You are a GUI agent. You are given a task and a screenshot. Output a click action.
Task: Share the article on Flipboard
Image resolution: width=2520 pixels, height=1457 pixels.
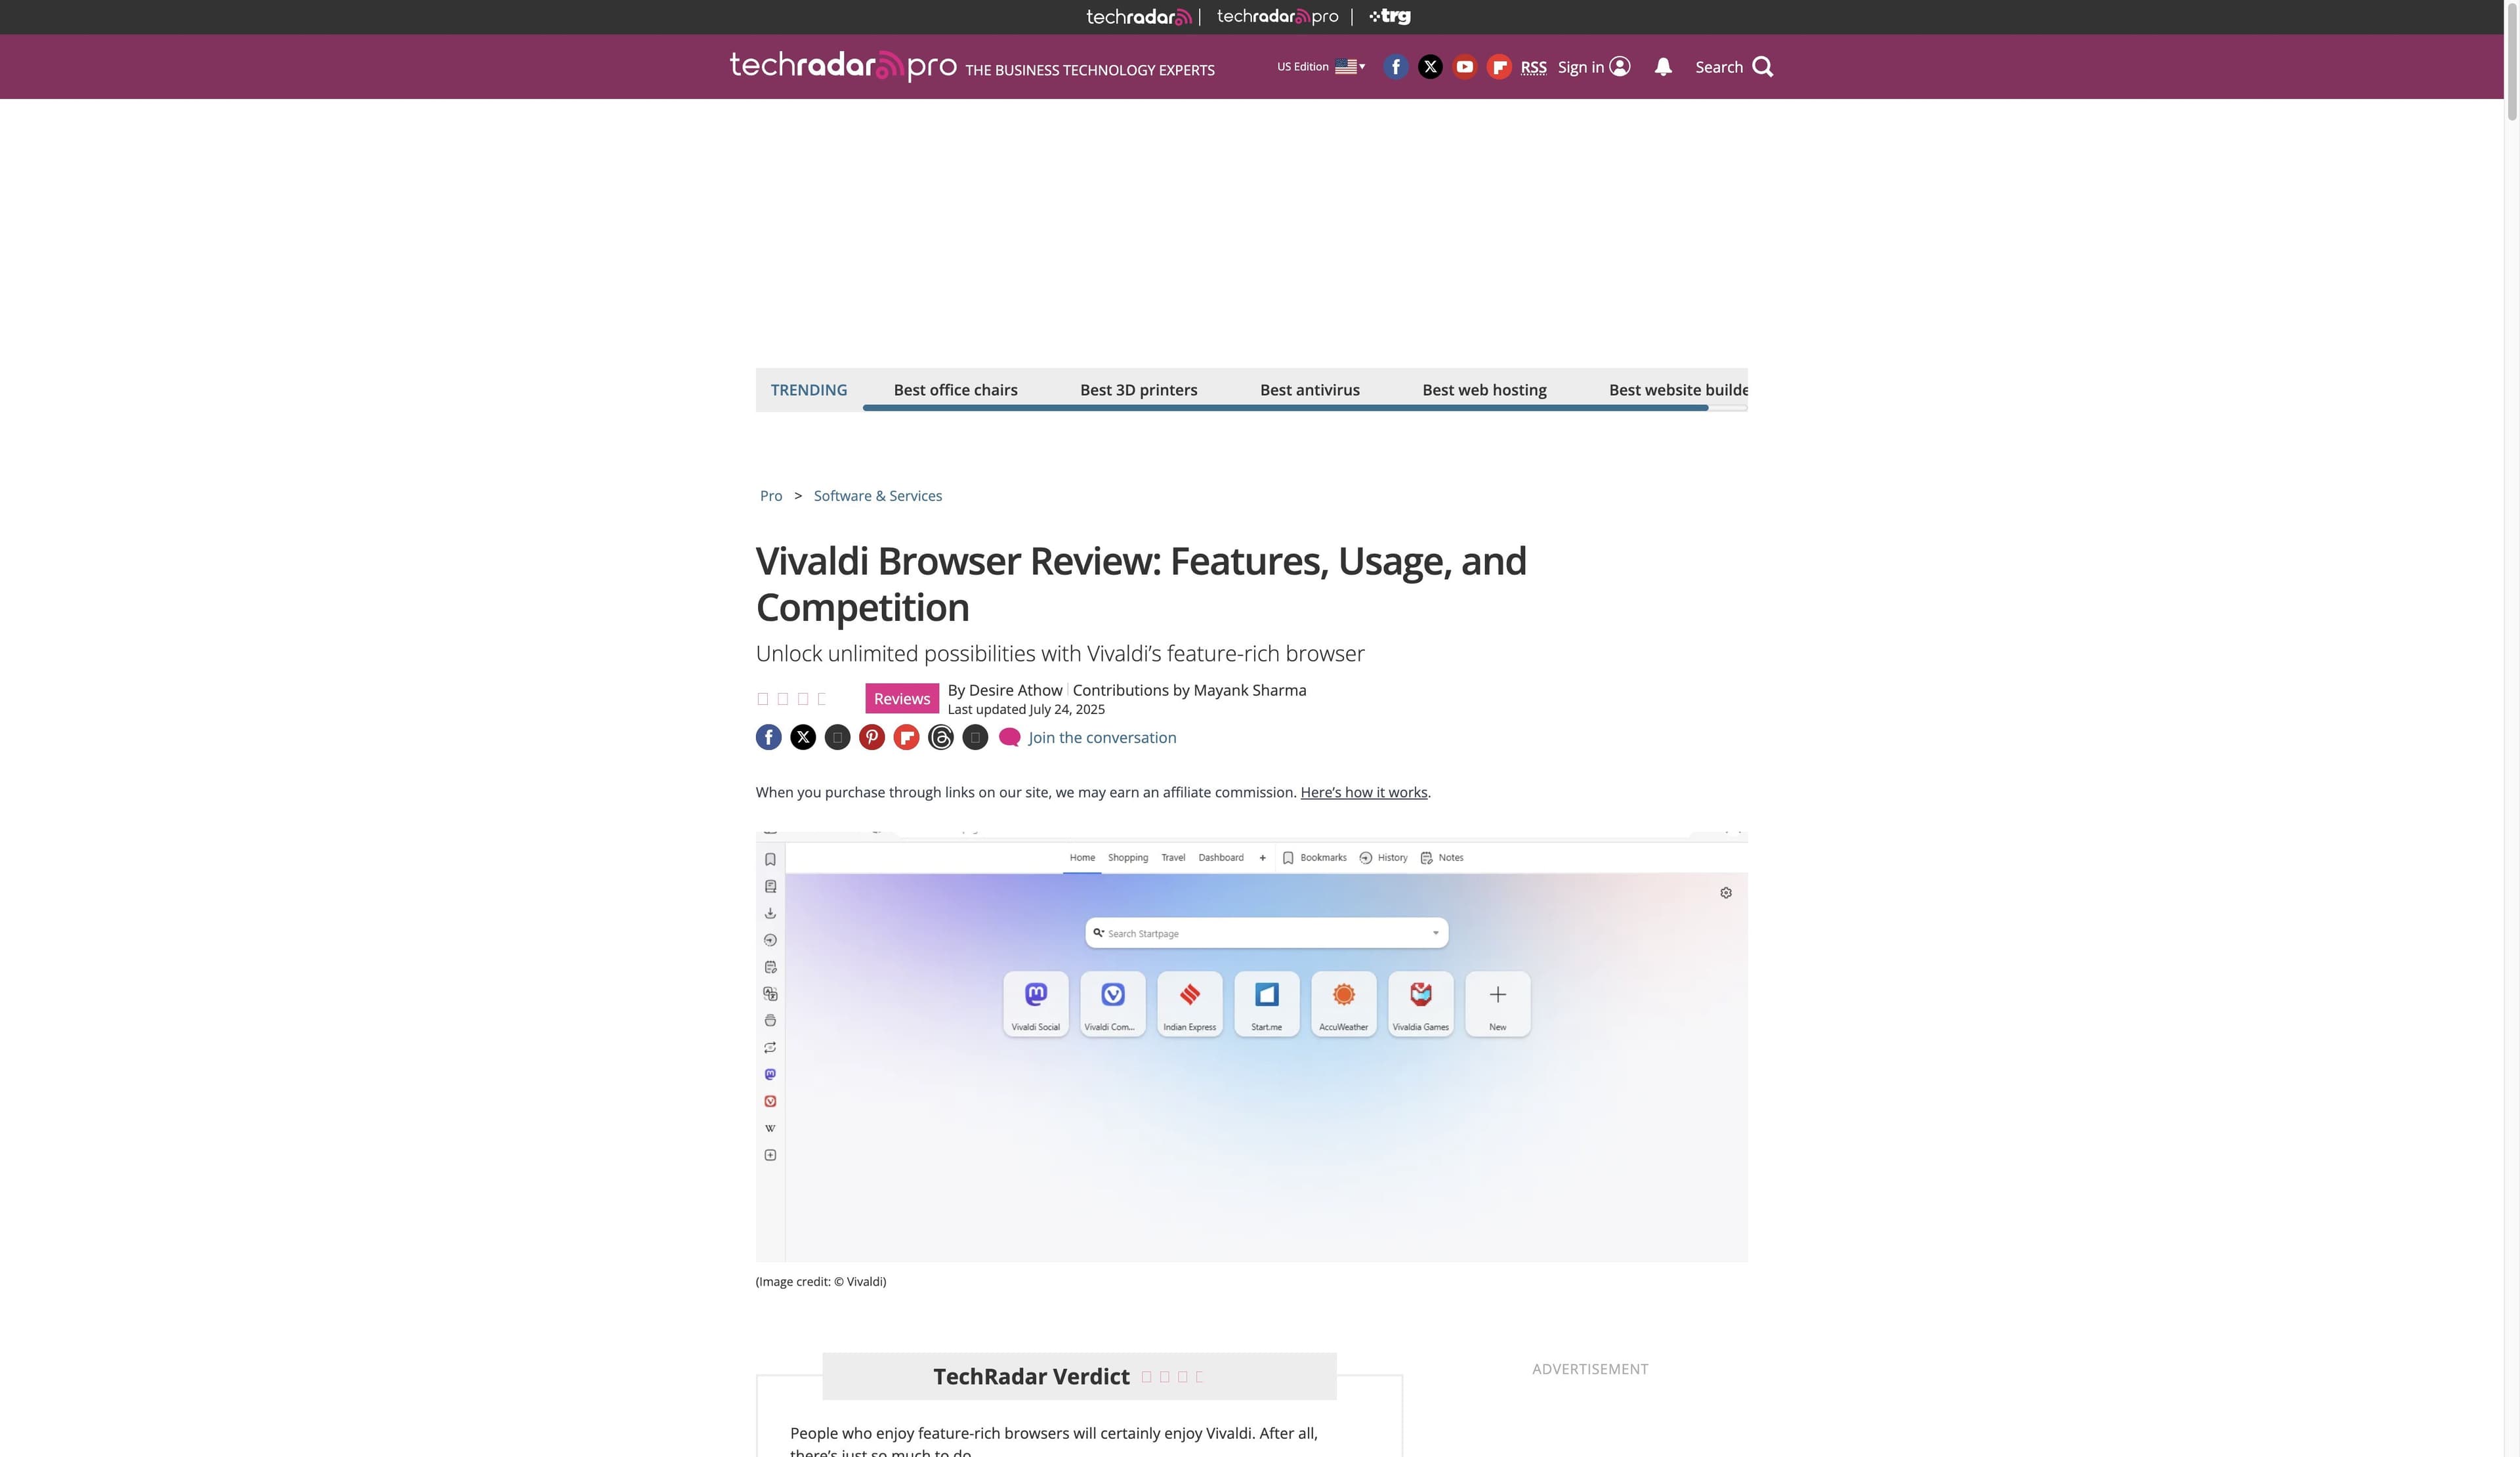click(x=906, y=737)
